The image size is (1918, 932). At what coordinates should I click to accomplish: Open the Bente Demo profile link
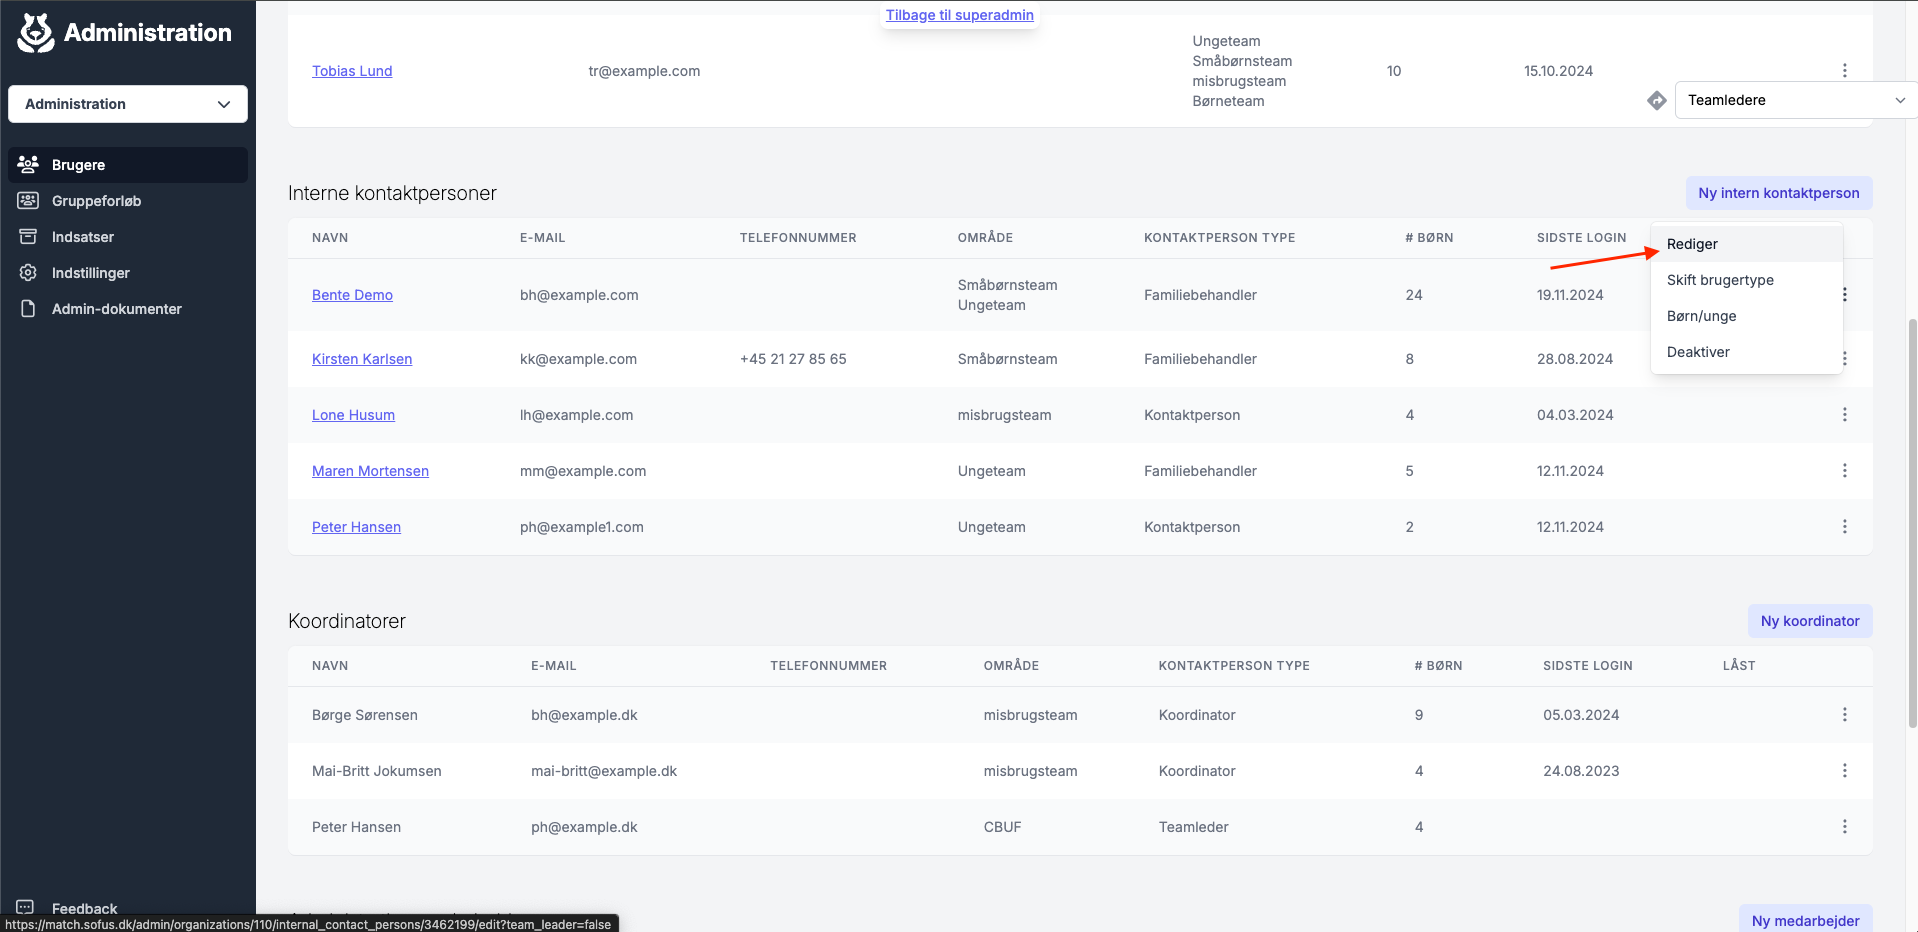tap(352, 295)
